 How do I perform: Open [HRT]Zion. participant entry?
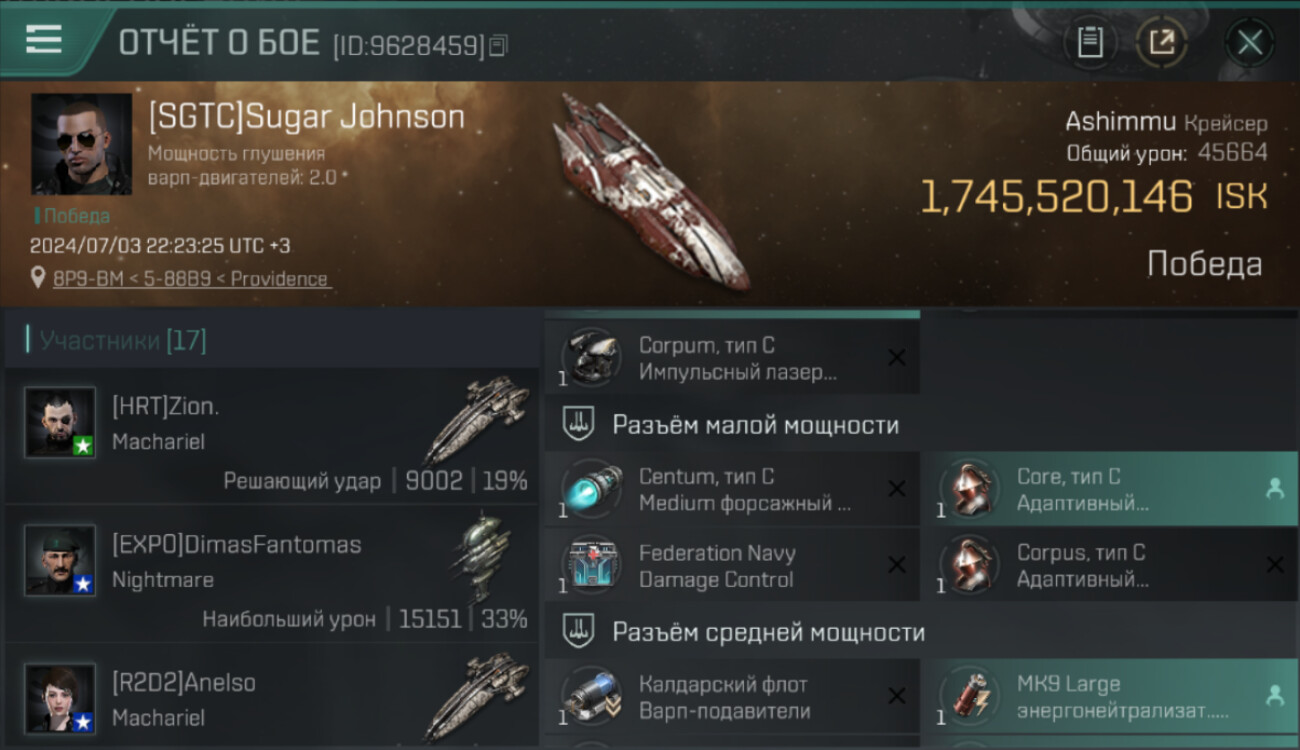pyautogui.click(x=271, y=435)
